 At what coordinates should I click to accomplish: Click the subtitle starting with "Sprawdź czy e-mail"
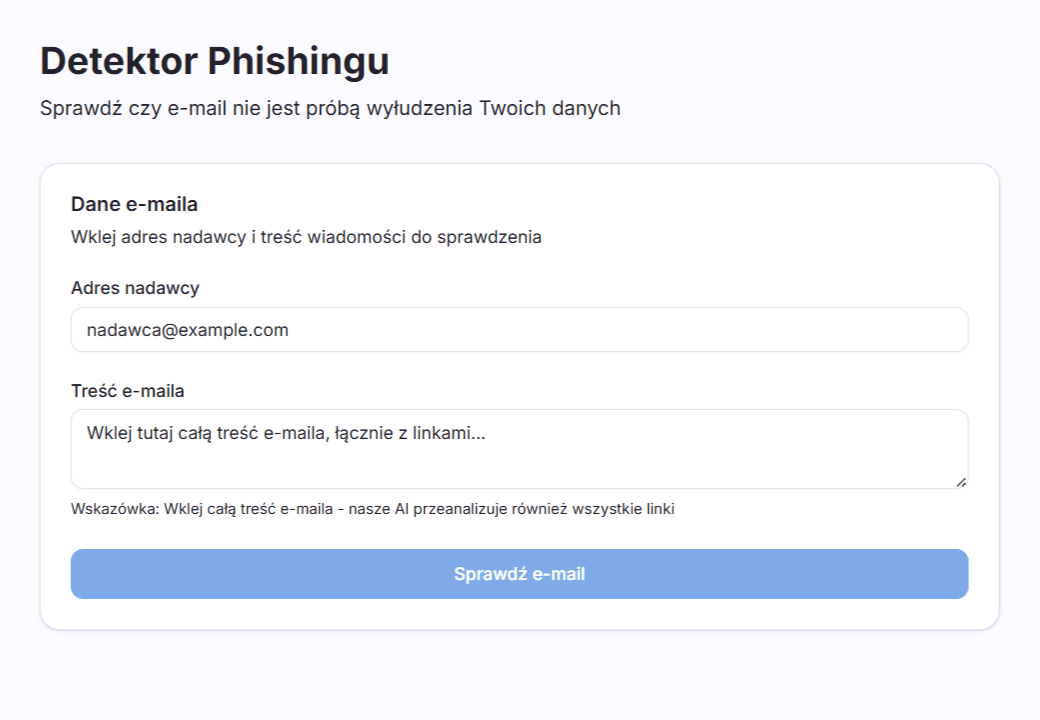click(330, 108)
